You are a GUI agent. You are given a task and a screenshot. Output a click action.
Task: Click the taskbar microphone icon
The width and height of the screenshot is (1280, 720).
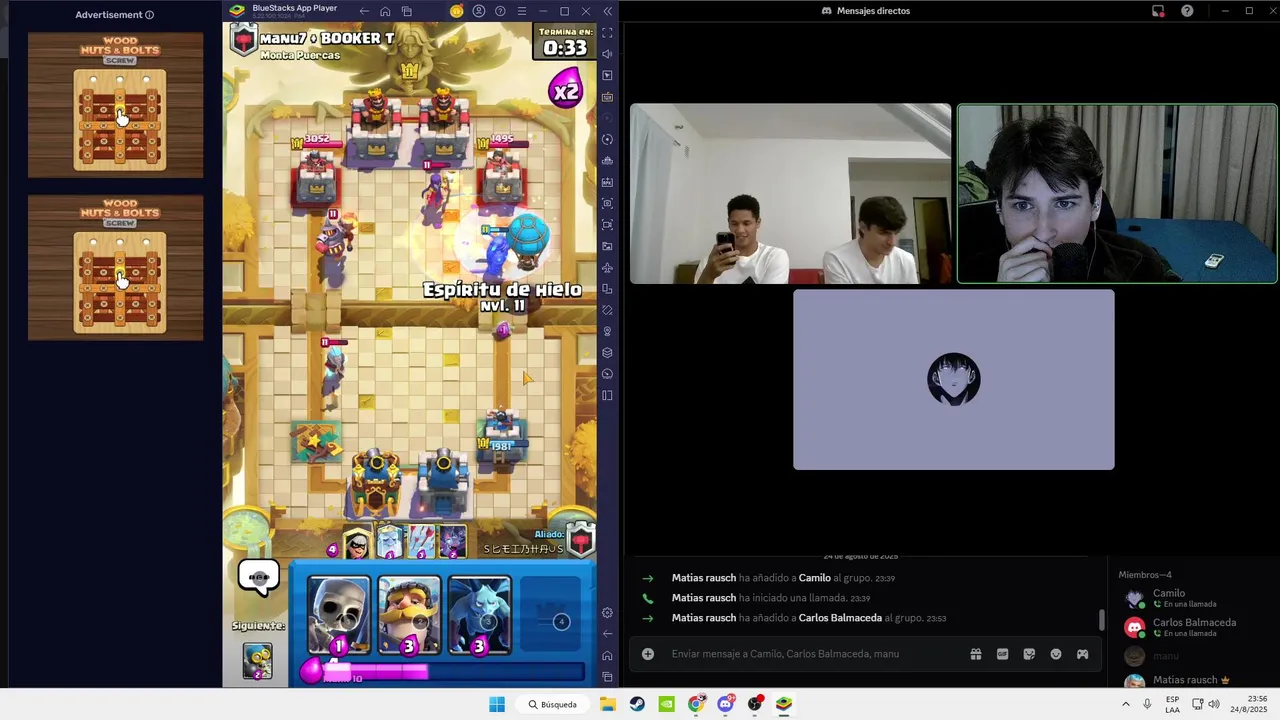coord(1147,704)
